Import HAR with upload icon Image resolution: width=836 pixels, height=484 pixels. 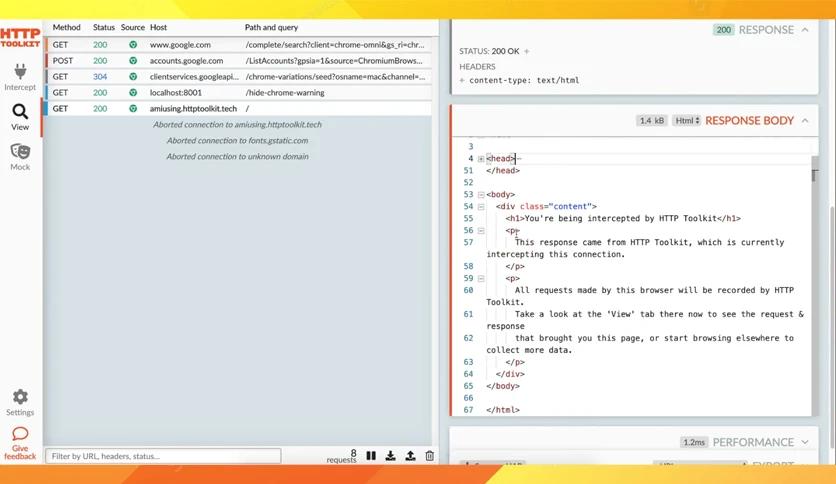coord(410,456)
